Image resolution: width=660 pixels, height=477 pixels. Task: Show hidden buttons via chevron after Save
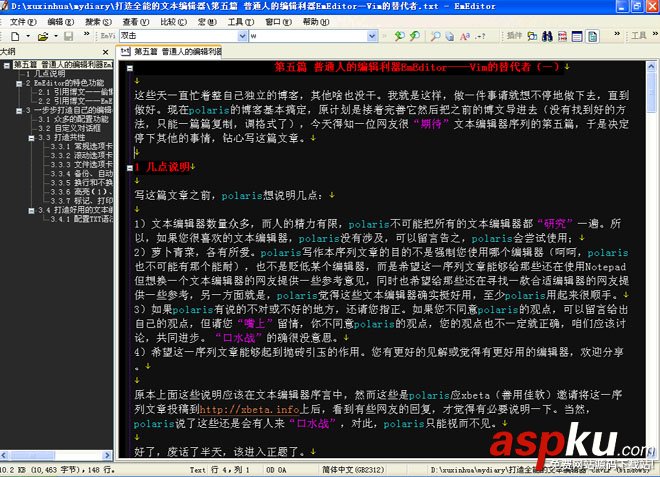click(86, 34)
